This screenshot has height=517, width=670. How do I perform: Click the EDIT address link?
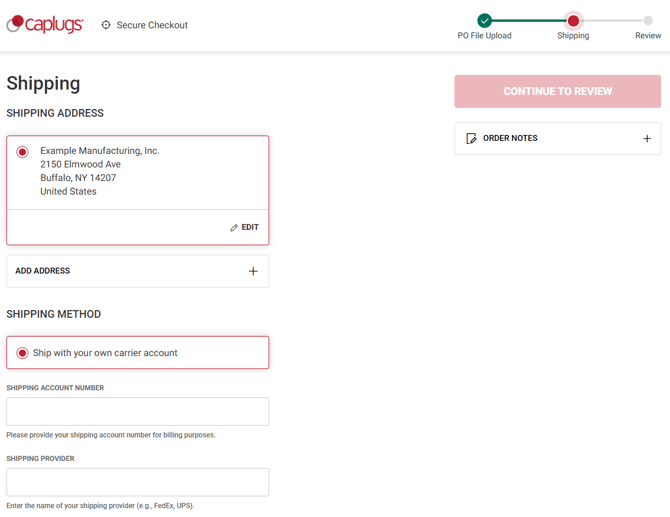tap(244, 227)
